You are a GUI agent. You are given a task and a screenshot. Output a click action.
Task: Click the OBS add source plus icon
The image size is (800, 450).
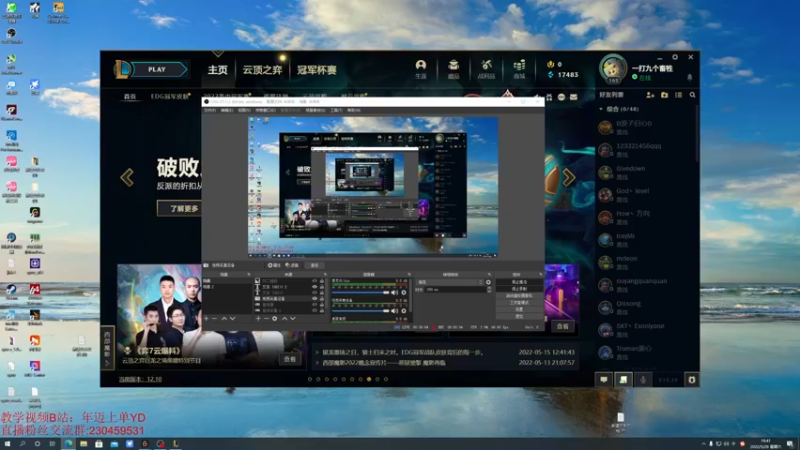click(x=259, y=318)
